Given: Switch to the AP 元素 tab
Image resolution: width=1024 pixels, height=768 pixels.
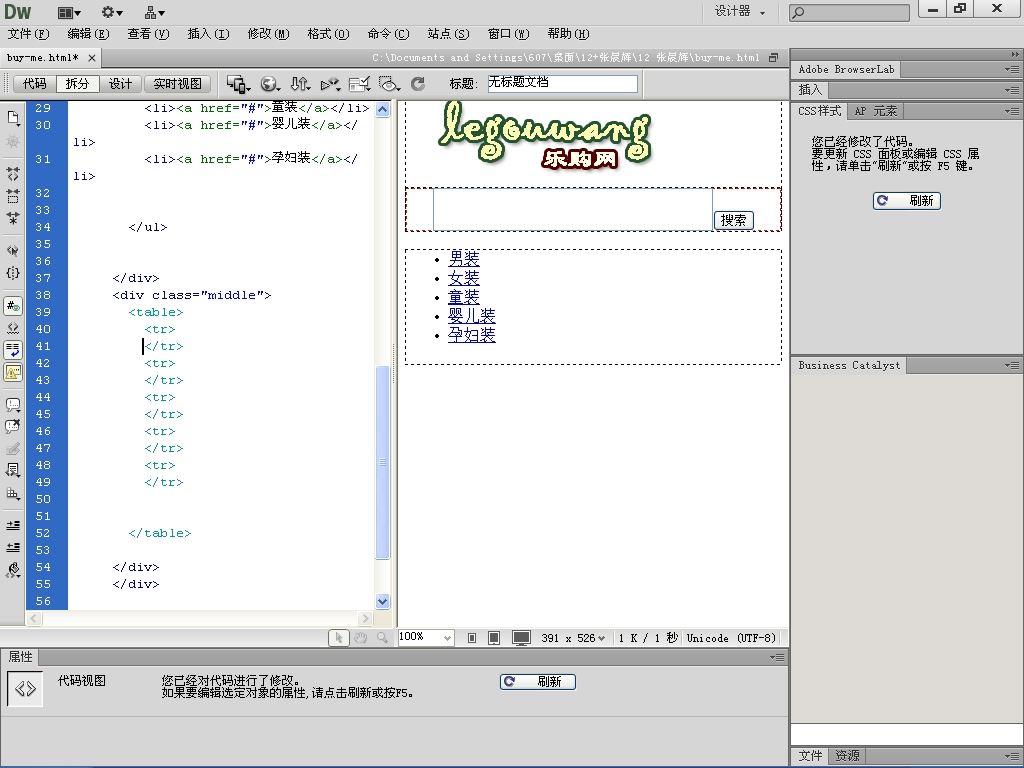Looking at the screenshot, I should coord(876,112).
